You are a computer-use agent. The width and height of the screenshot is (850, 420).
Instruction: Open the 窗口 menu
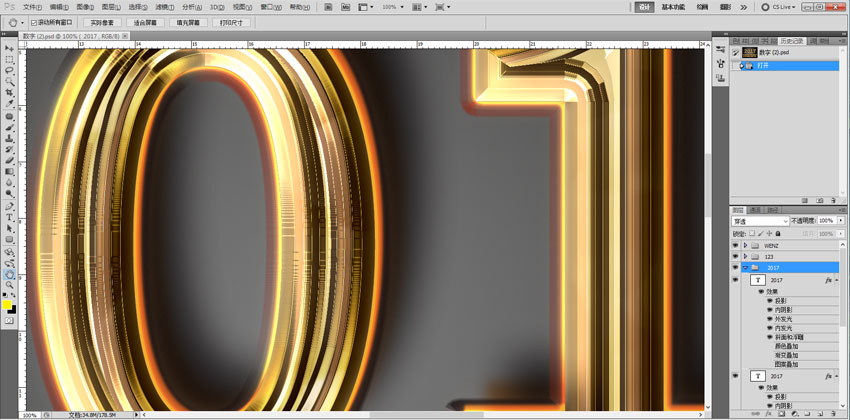coord(271,7)
